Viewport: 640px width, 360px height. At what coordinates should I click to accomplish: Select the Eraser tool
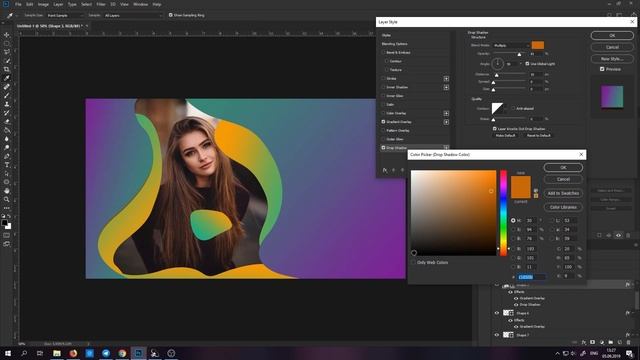pyautogui.click(x=7, y=122)
